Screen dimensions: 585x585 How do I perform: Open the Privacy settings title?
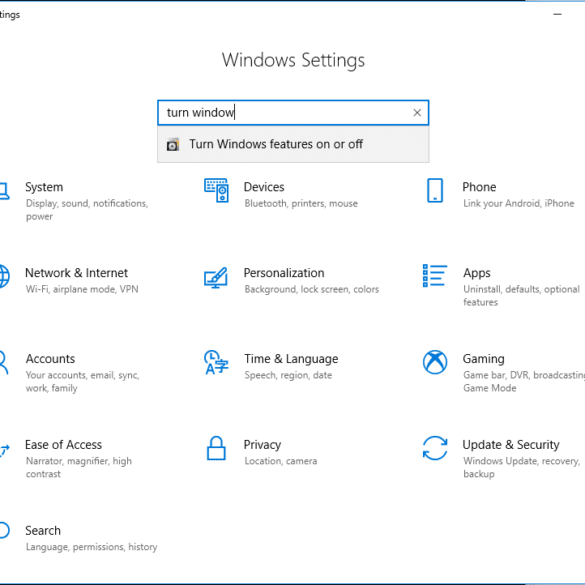(x=262, y=445)
